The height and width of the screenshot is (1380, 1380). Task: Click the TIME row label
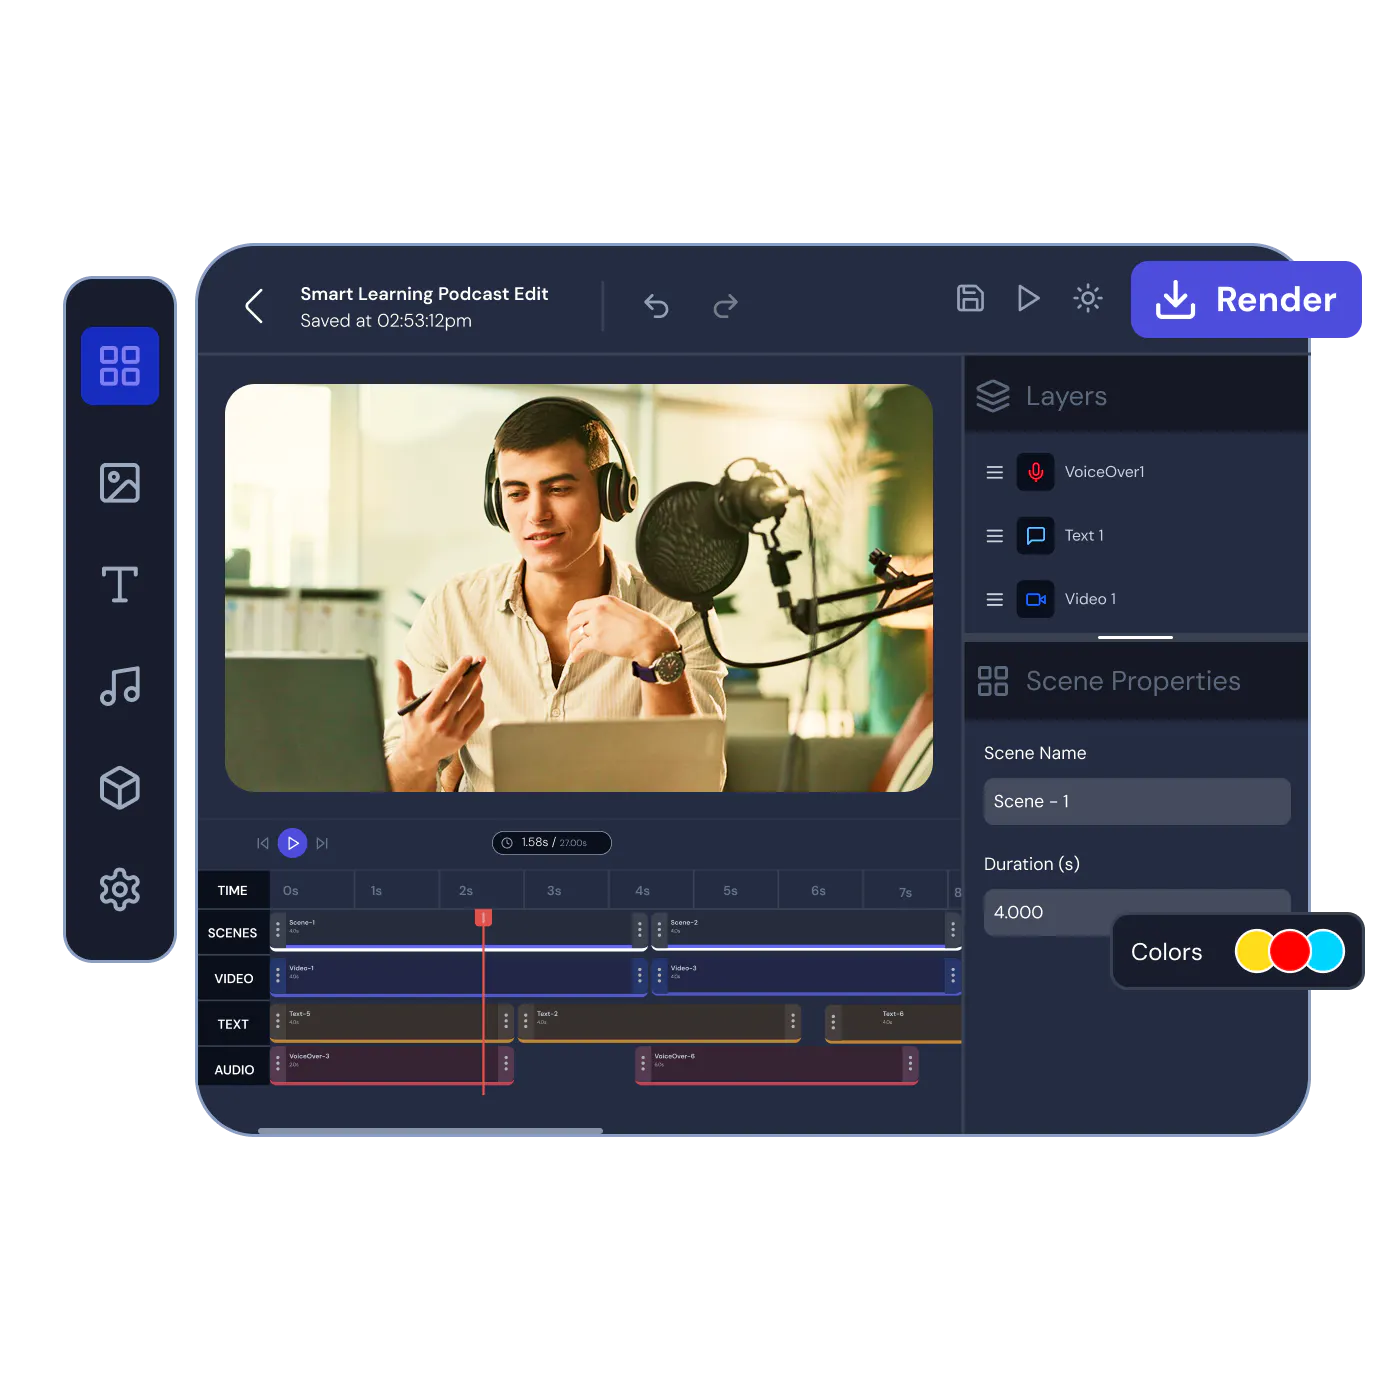[233, 890]
